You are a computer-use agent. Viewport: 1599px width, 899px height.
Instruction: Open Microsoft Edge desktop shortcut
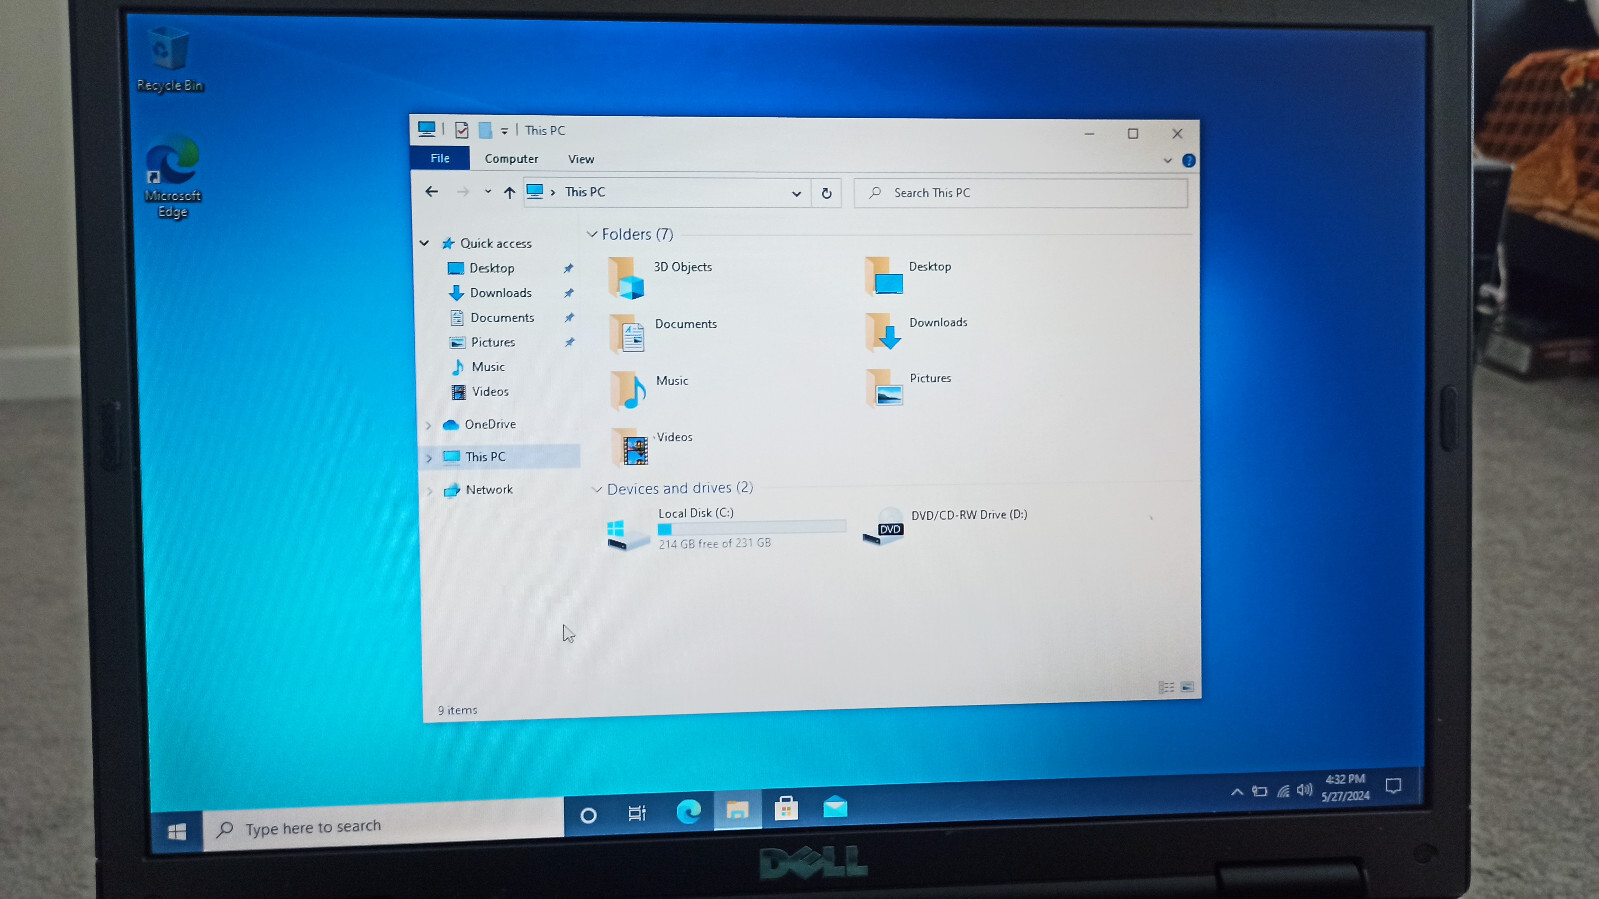[172, 176]
